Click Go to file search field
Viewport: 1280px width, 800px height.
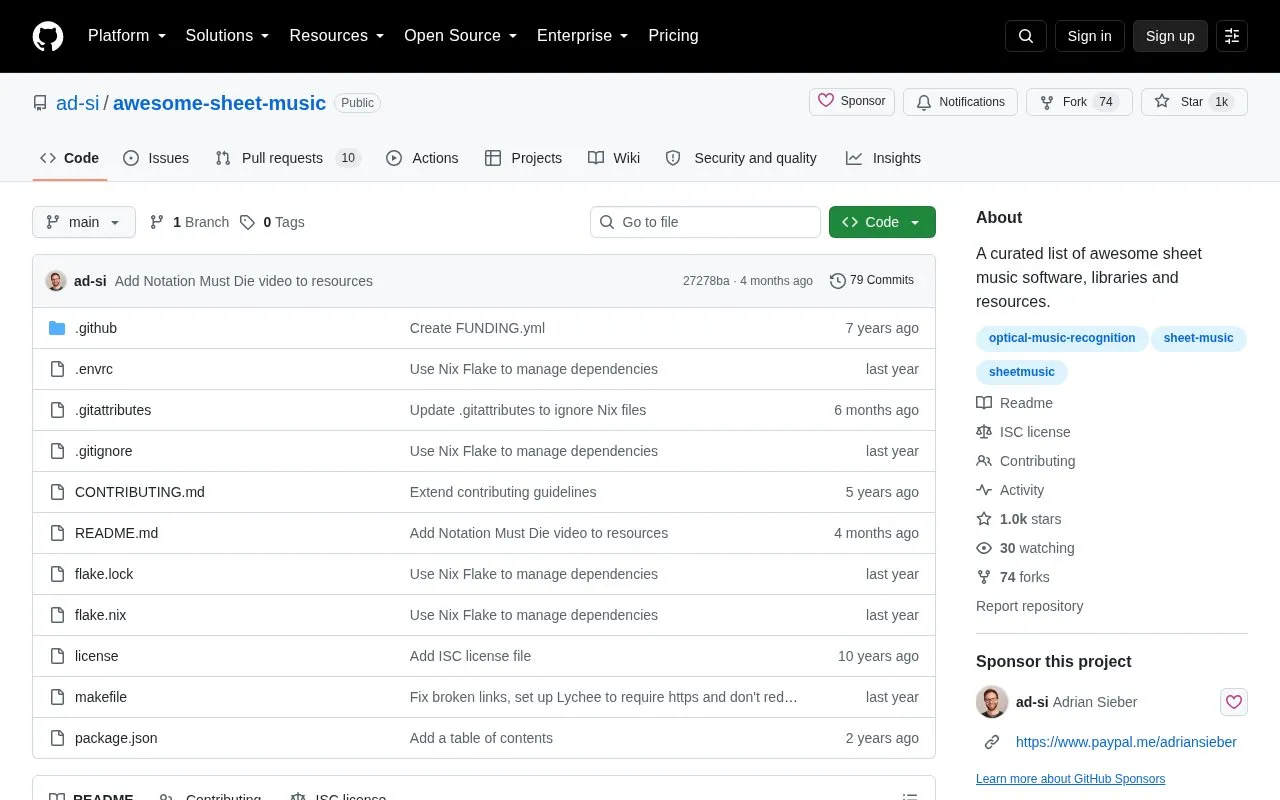(x=705, y=222)
